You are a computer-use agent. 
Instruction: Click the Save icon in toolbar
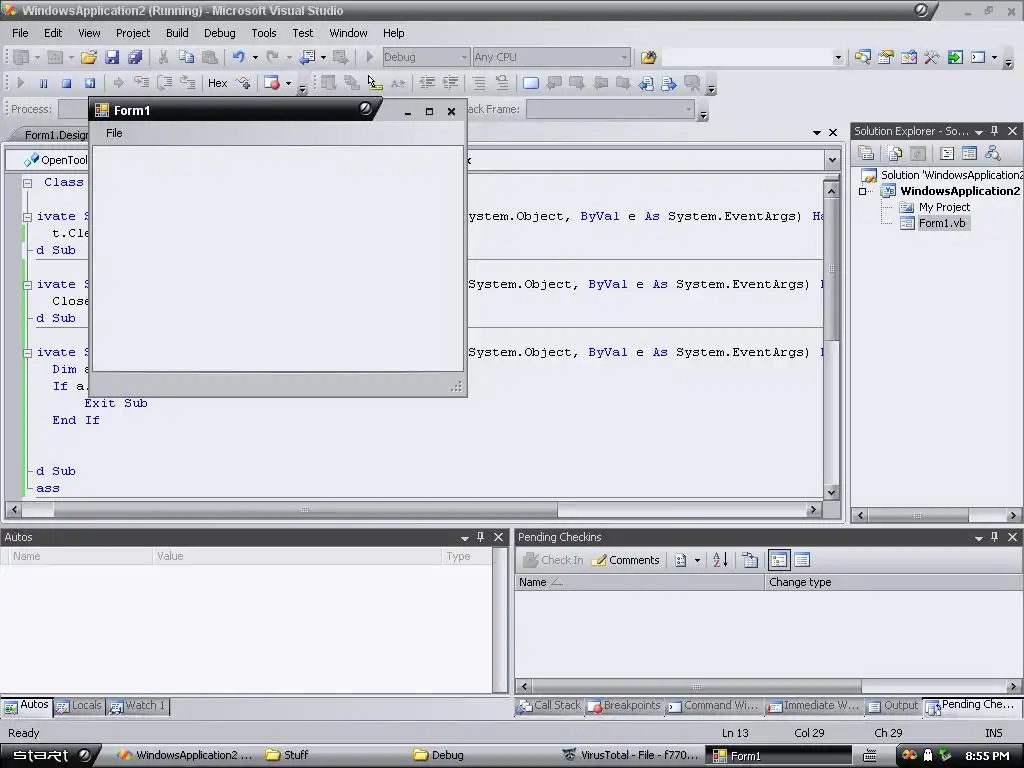click(112, 57)
